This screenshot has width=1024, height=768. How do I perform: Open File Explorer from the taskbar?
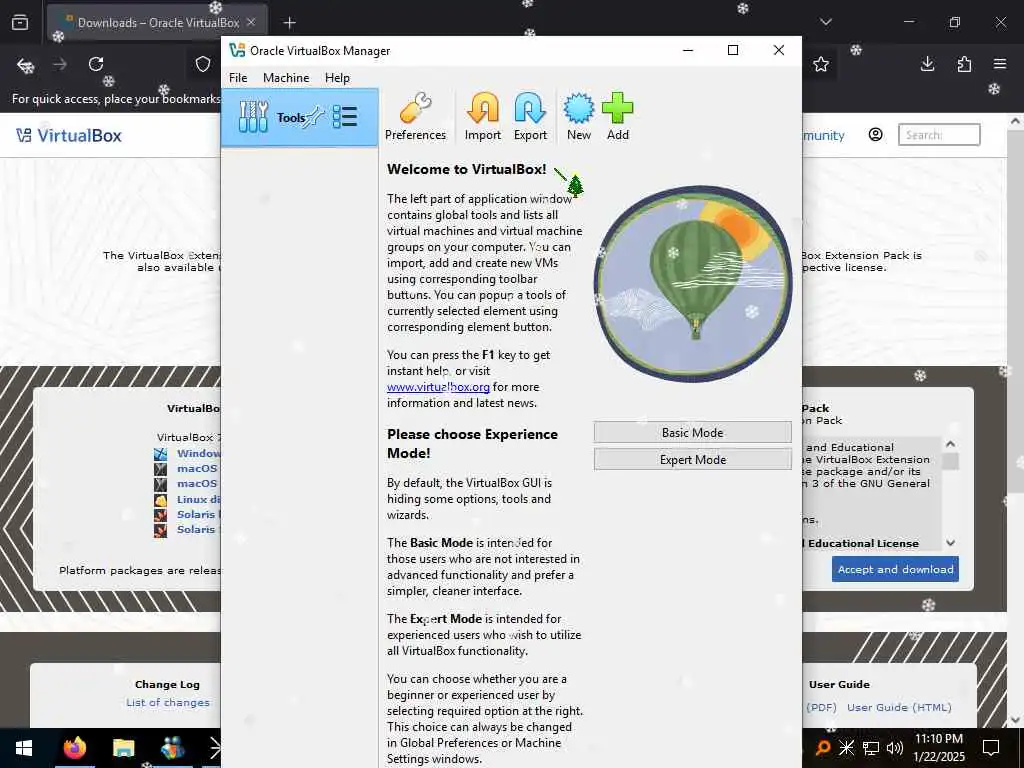click(x=123, y=748)
